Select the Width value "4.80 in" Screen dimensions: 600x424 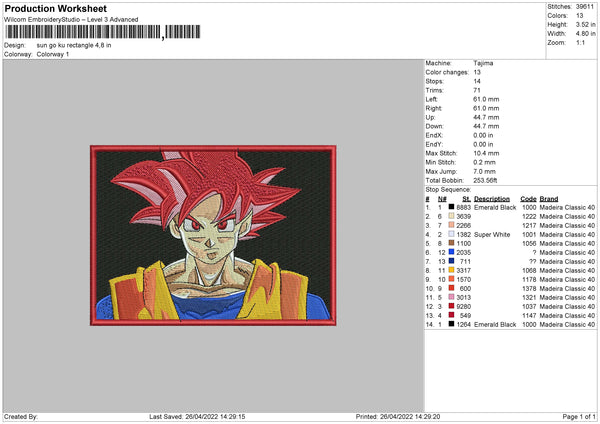coord(585,34)
